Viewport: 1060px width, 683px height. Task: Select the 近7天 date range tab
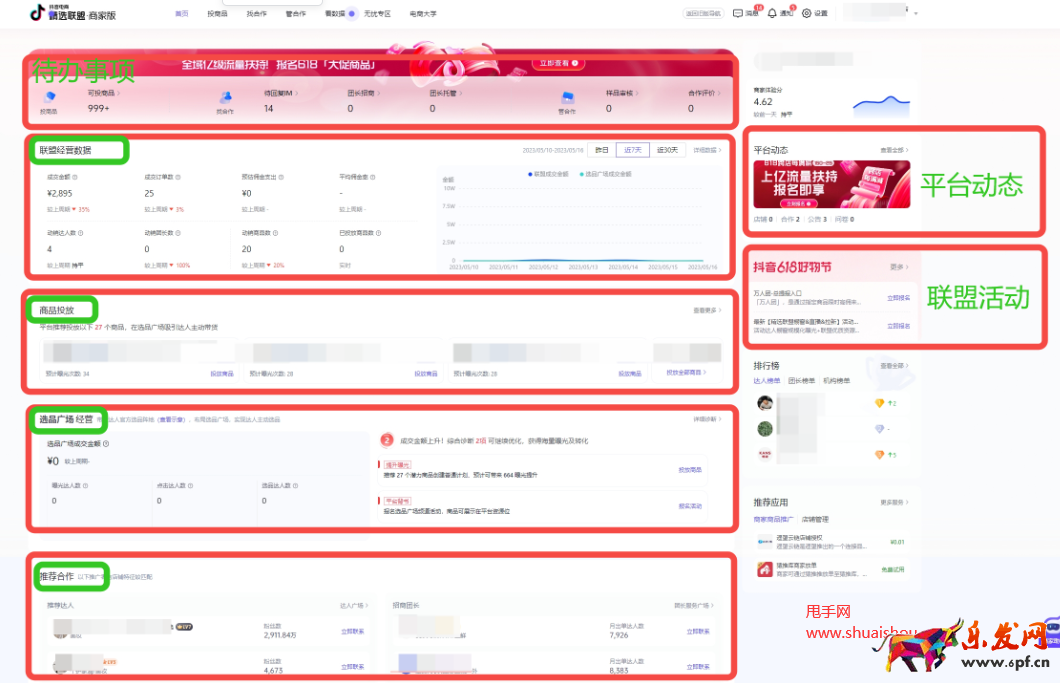pyautogui.click(x=633, y=150)
